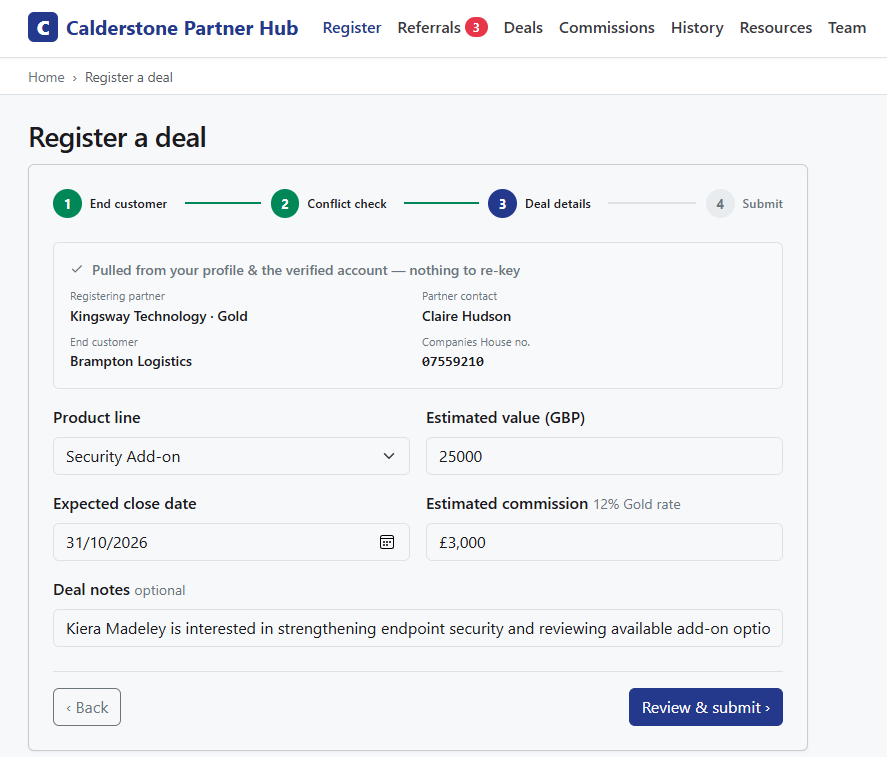Follow the Home breadcrumb link

[x=46, y=77]
